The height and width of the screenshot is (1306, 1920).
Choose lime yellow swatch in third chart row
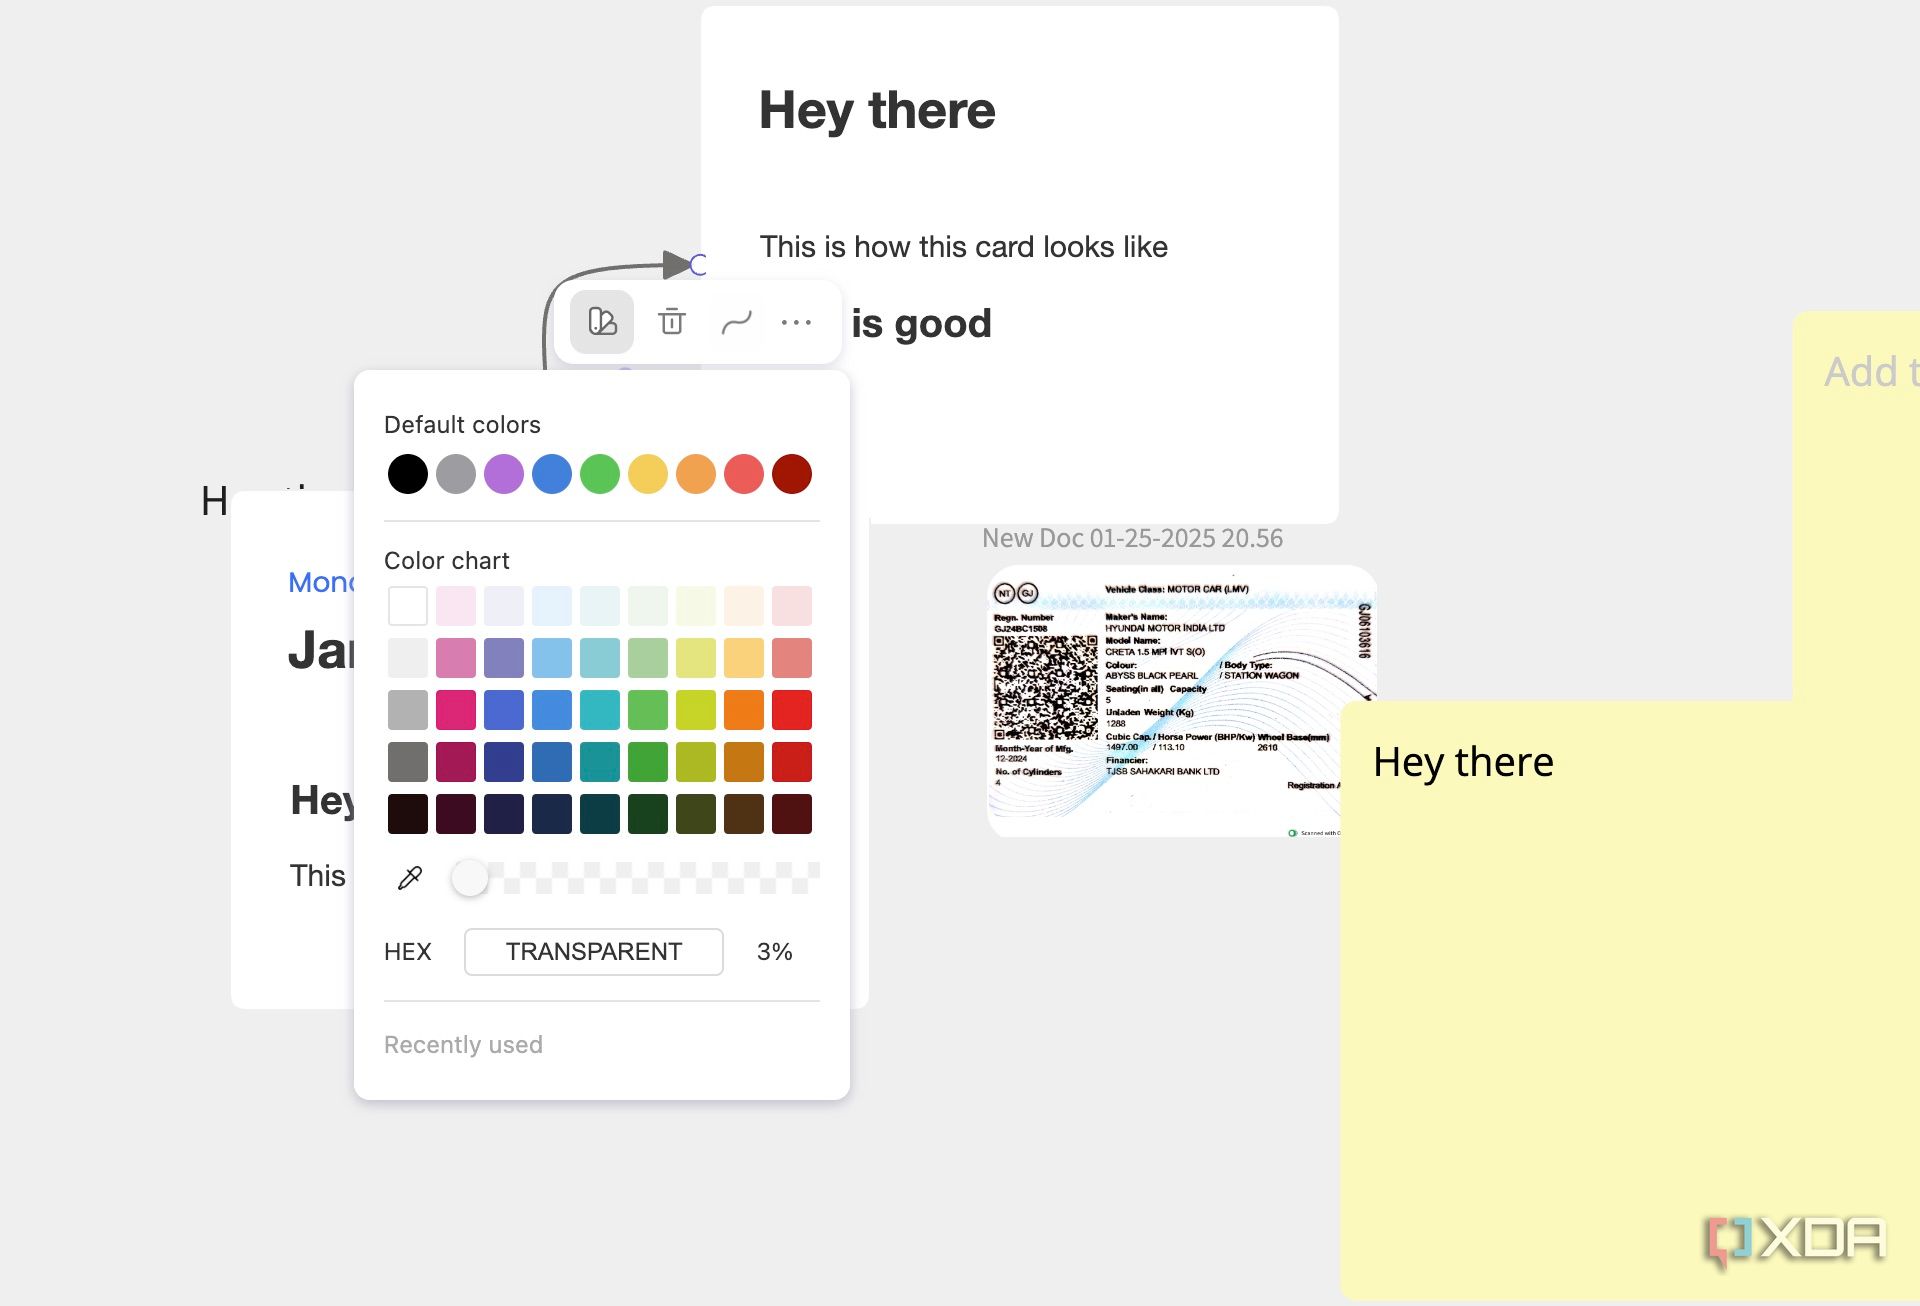click(696, 710)
